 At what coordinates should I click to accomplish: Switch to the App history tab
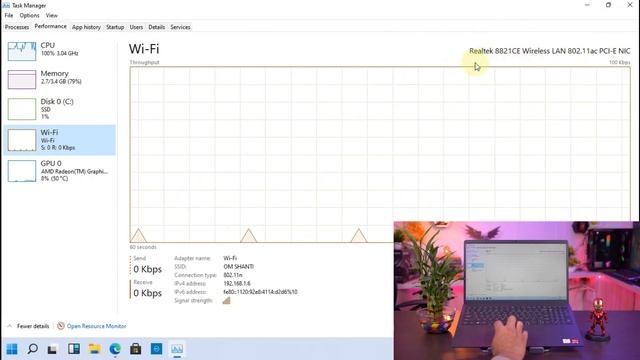pyautogui.click(x=86, y=27)
